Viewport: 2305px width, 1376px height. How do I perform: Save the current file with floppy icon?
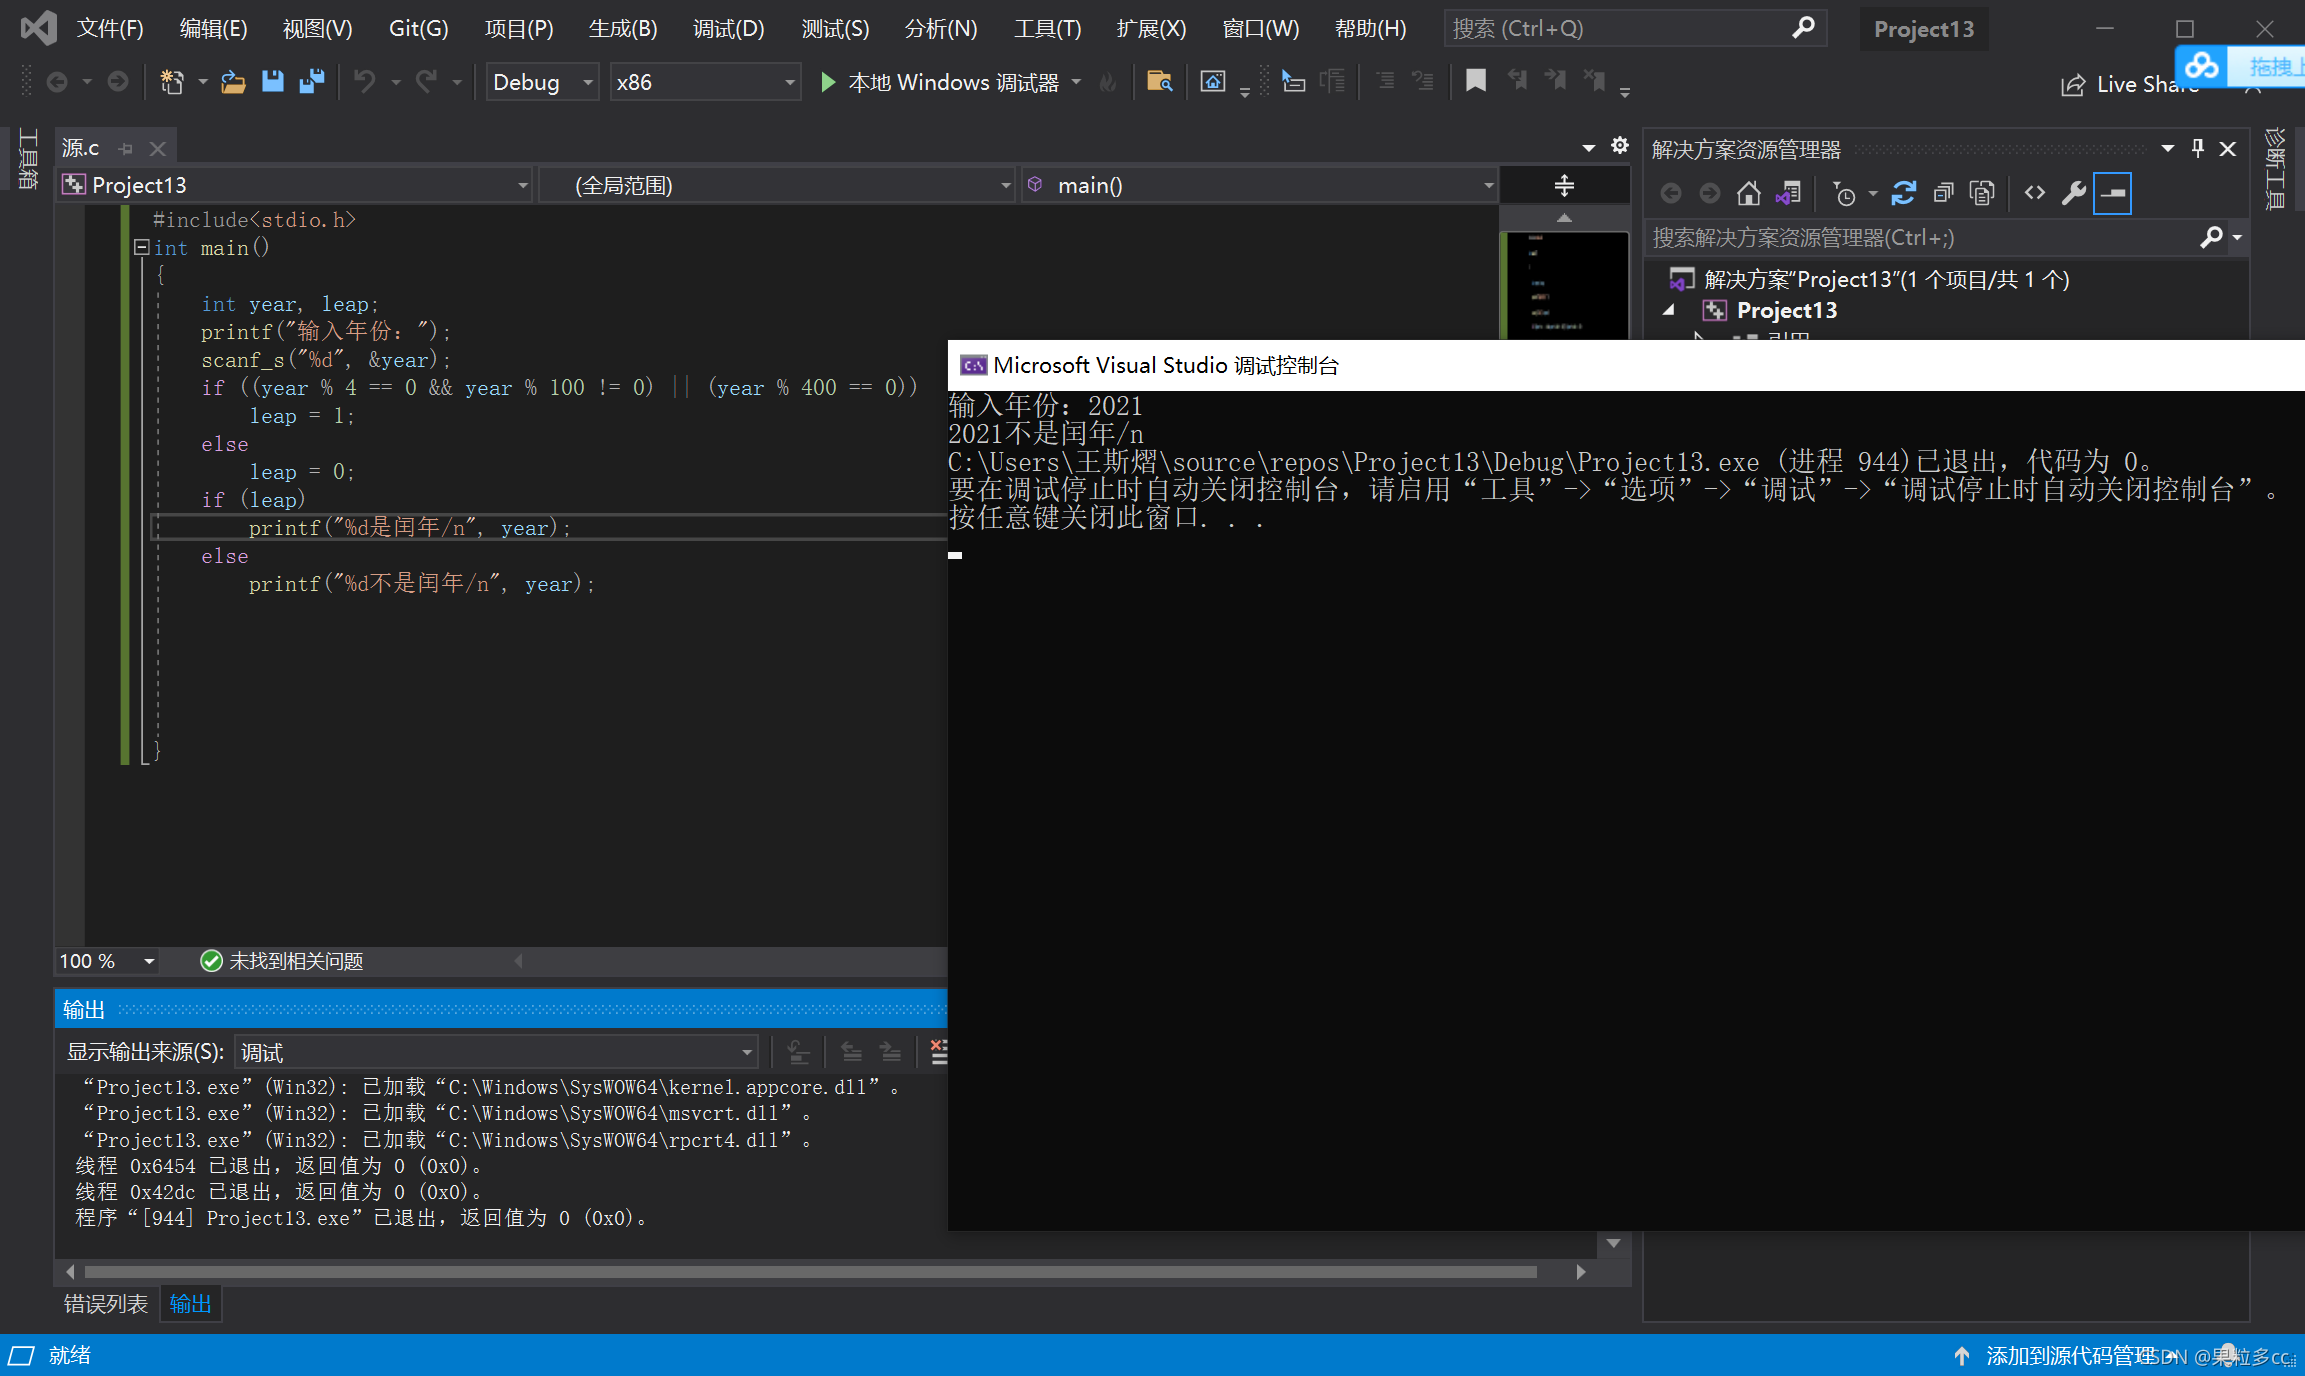[x=273, y=82]
